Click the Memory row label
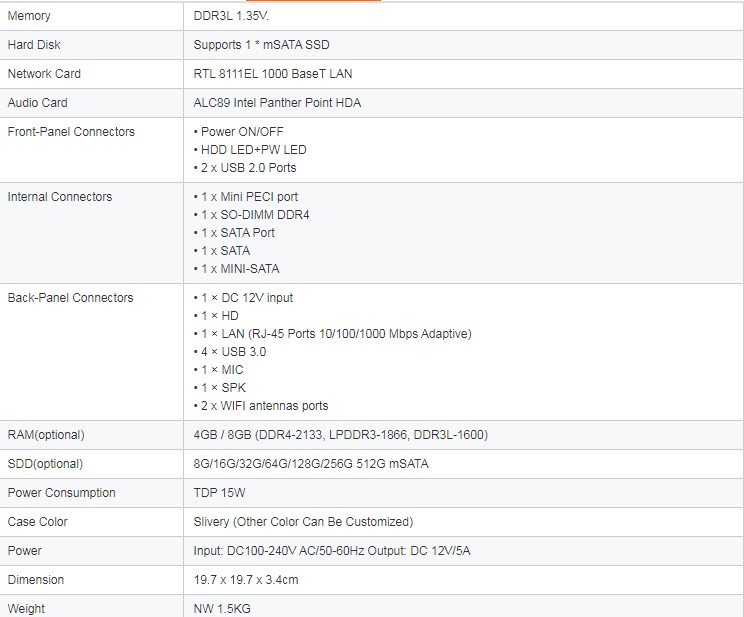Viewport: 744px width, 617px height. (29, 16)
